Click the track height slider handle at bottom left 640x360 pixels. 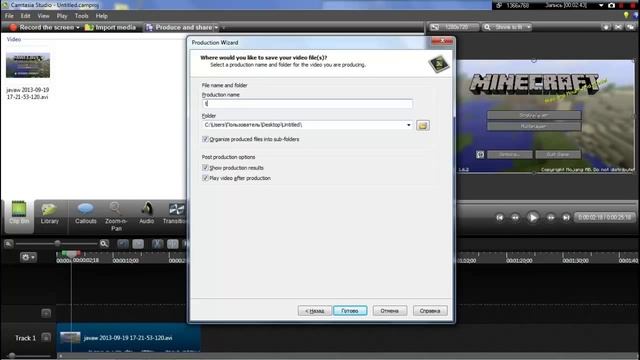(x=12, y=356)
